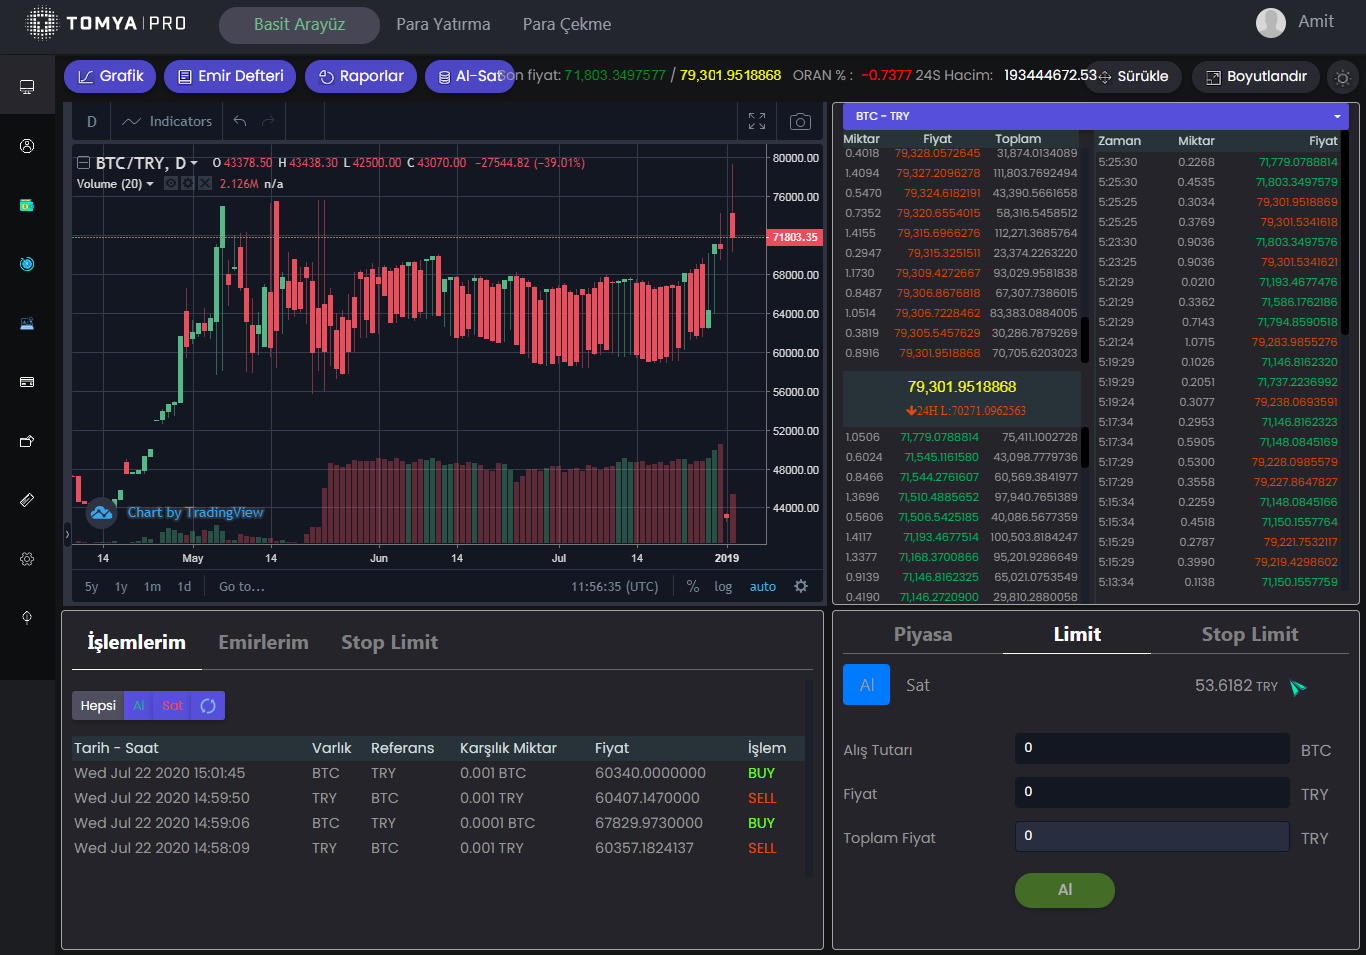
Task: Switch to the Emirlerim tab
Action: pos(263,642)
